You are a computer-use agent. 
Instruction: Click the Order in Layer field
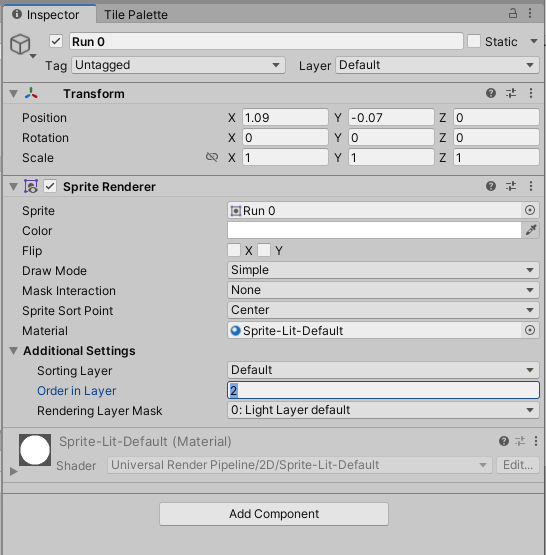click(383, 390)
